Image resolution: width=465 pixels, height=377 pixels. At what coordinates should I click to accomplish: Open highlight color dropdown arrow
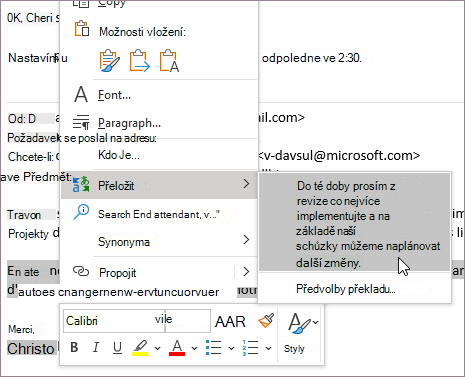(x=157, y=349)
